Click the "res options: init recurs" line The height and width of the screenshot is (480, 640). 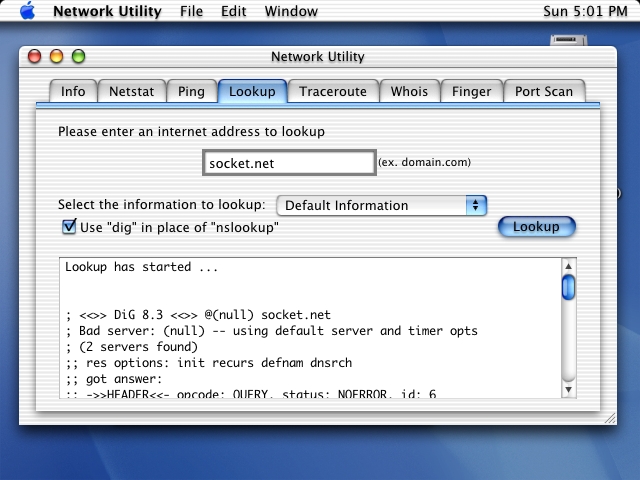pos(209,362)
